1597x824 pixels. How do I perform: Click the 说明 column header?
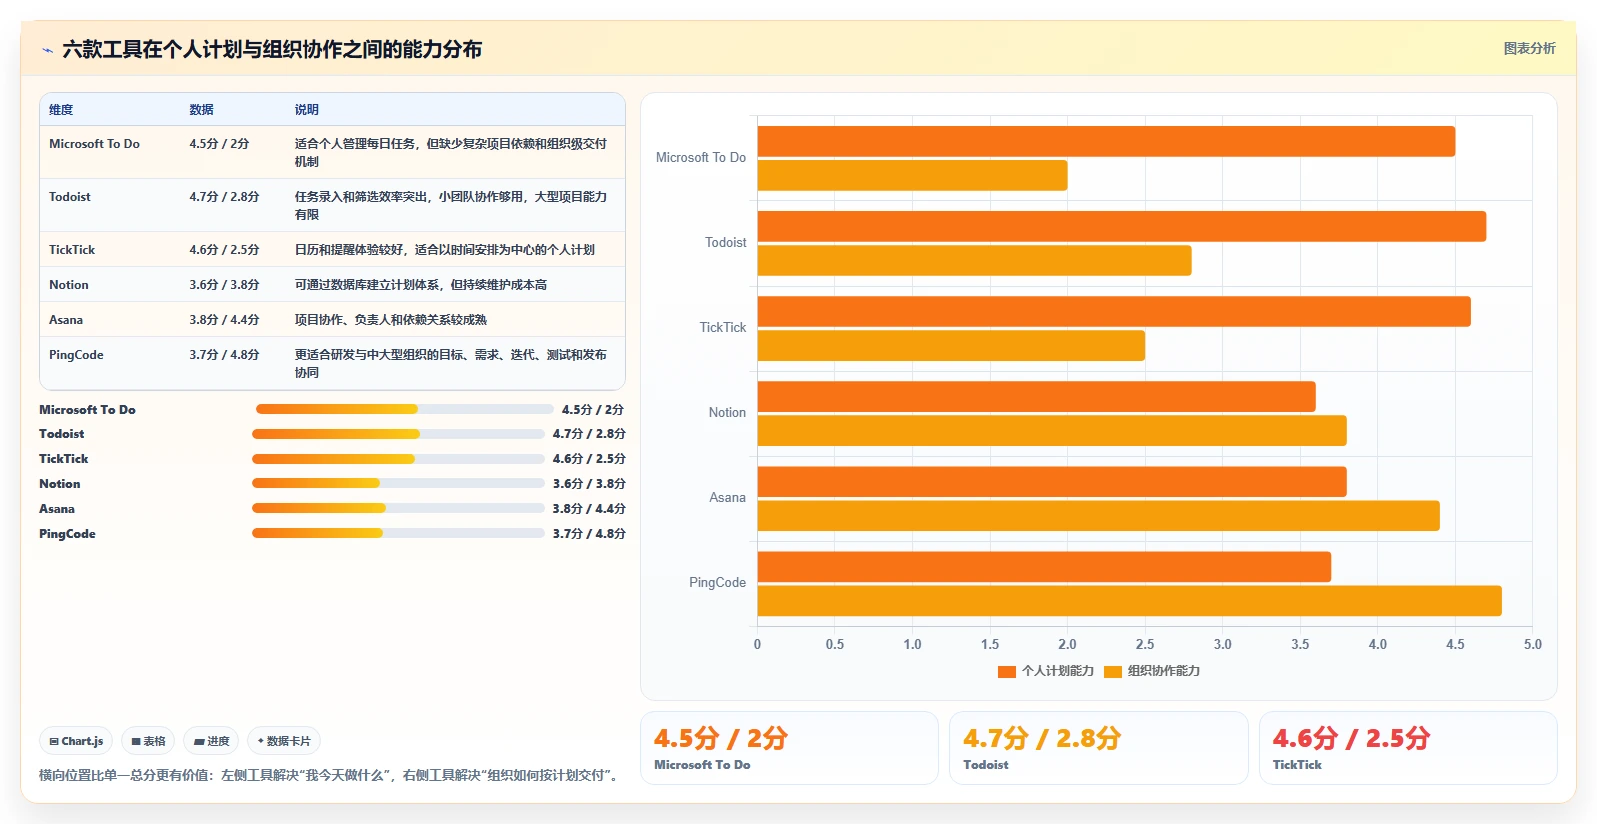pos(306,110)
